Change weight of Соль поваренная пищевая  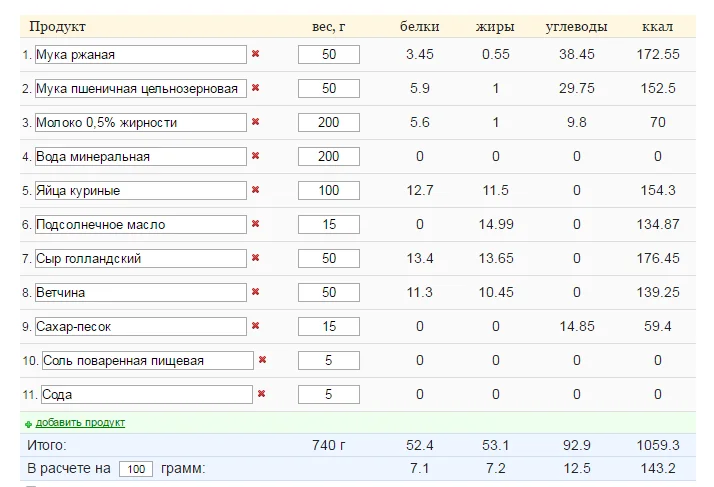point(329,361)
